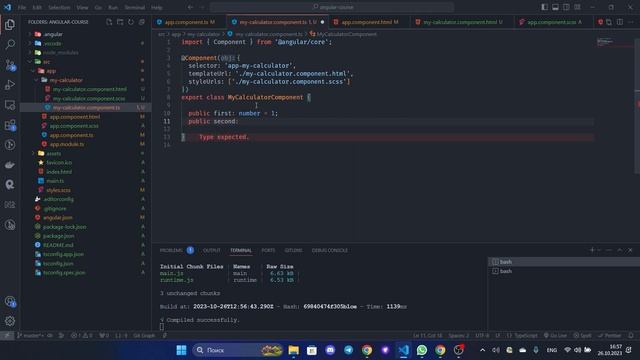Open the Docker view in the activity bar
This screenshot has height=360, width=640.
(10, 165)
